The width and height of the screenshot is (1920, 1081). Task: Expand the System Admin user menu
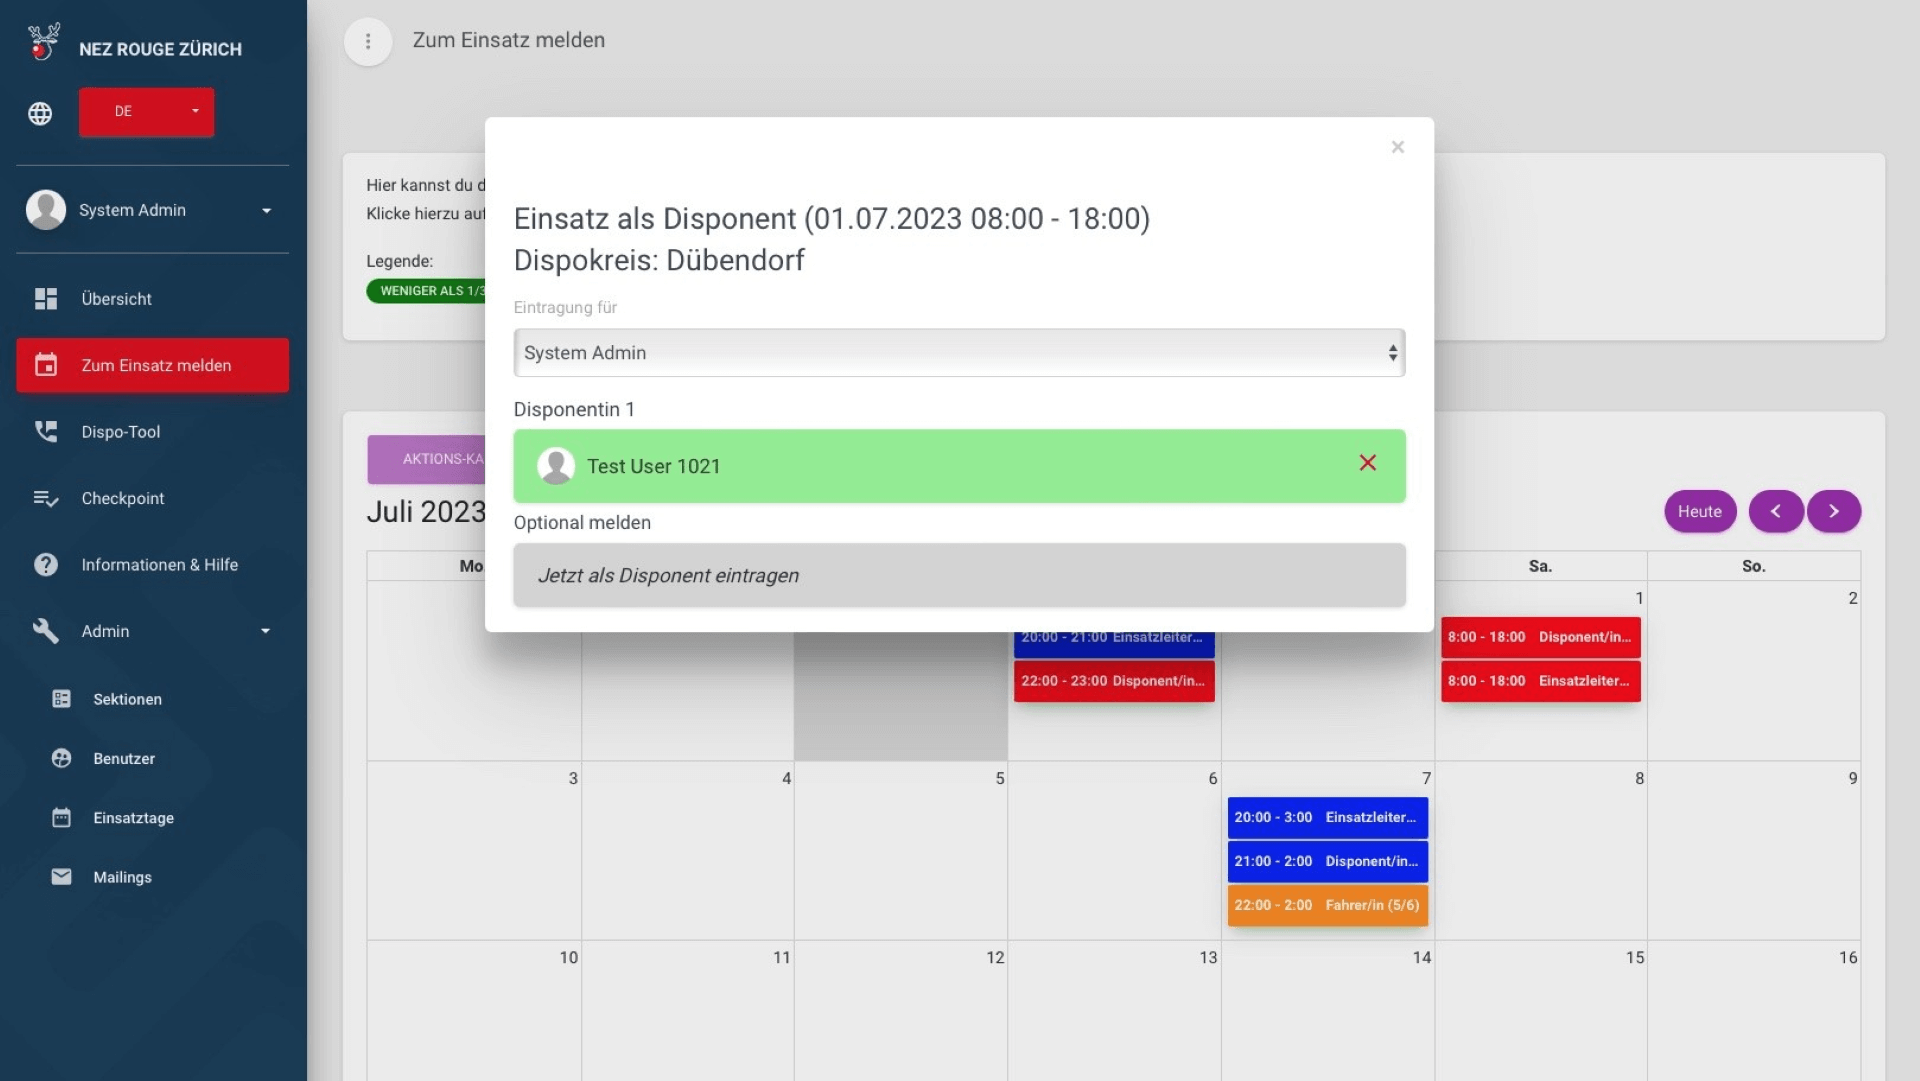coord(152,210)
